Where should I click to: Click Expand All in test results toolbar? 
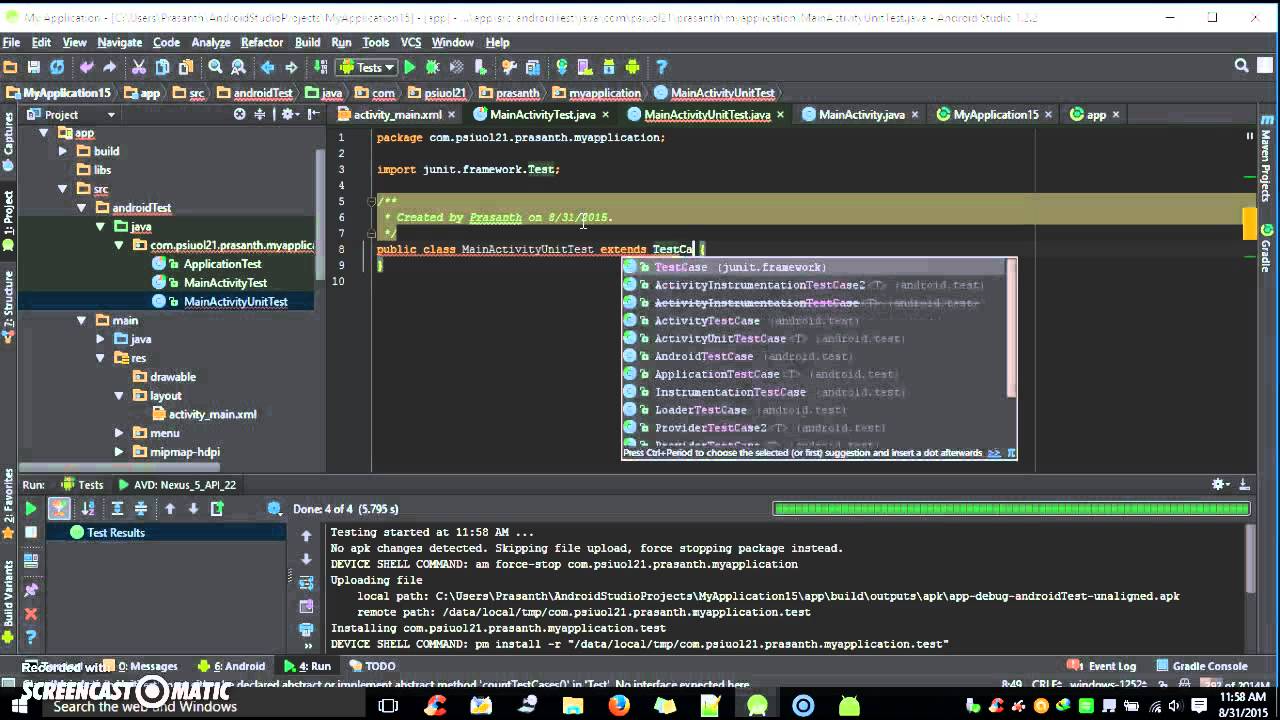coord(117,509)
